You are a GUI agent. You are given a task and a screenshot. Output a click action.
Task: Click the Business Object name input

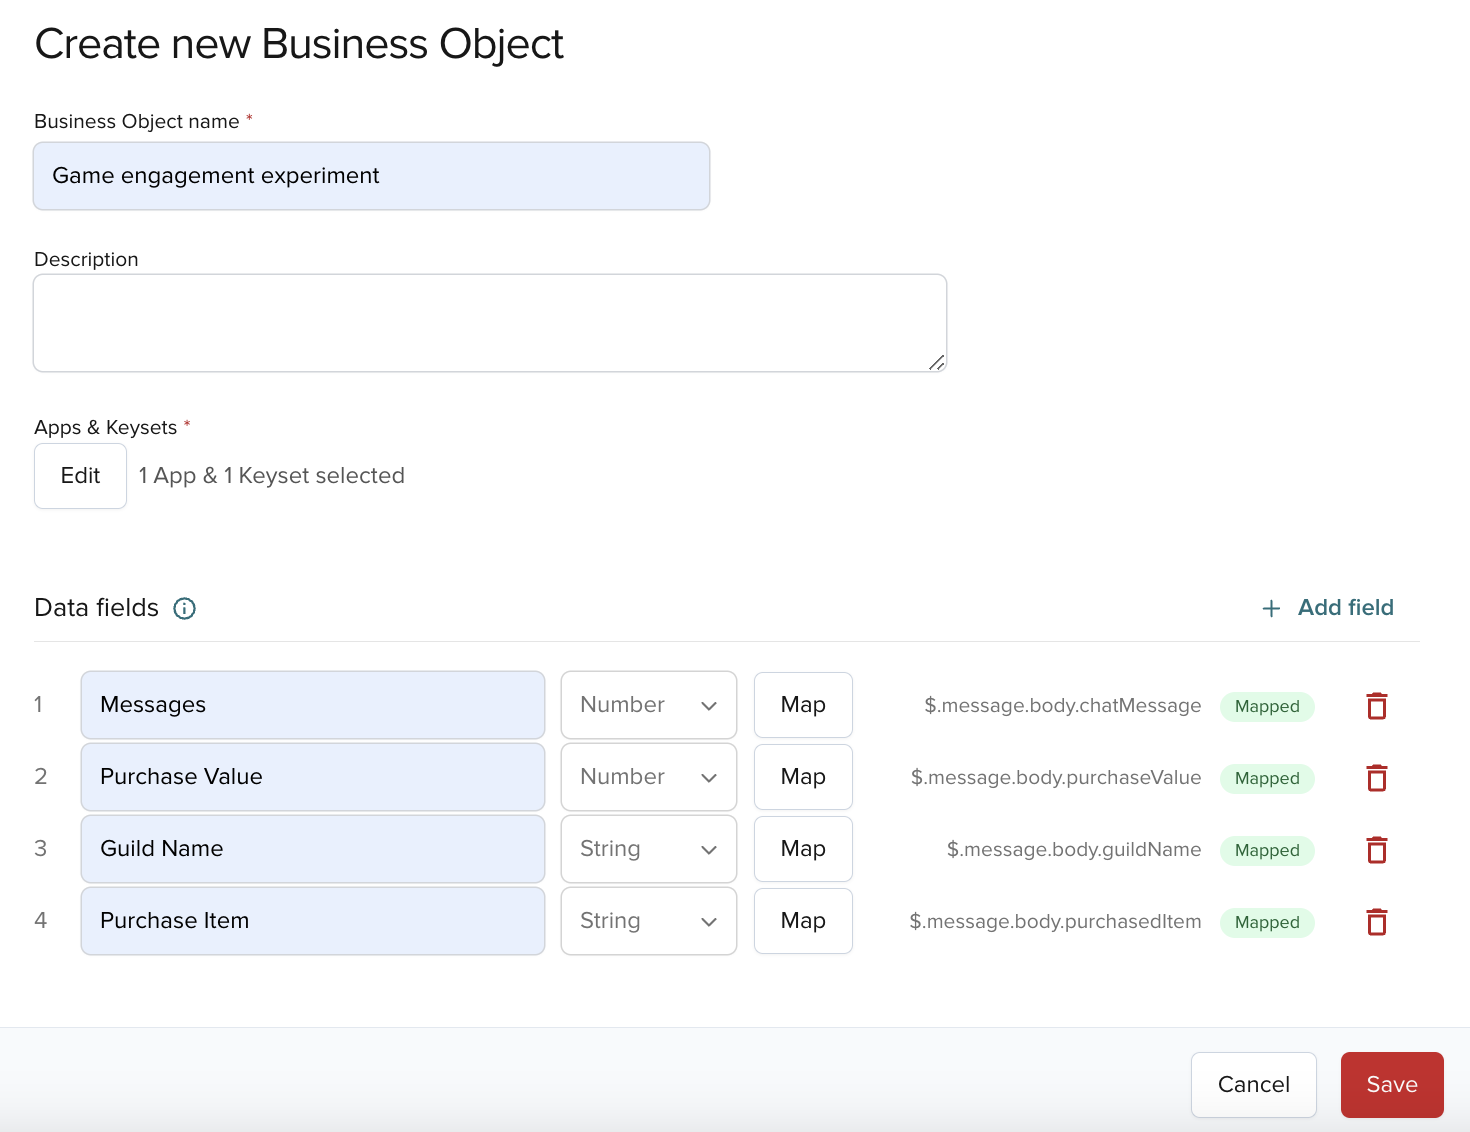(x=371, y=176)
